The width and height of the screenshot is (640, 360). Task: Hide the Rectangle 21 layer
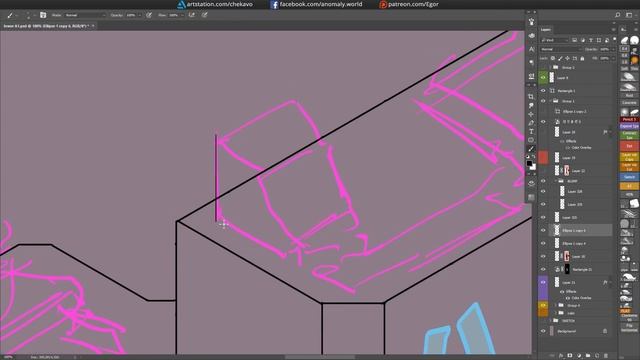(543, 269)
